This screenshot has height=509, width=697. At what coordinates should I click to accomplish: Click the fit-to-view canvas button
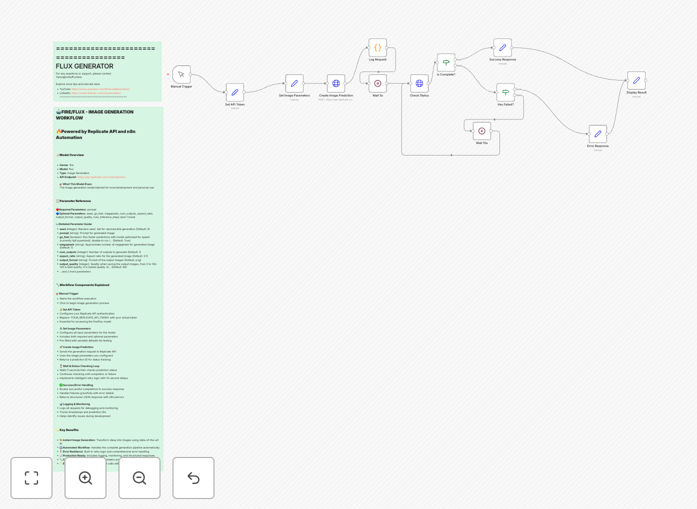click(31, 478)
